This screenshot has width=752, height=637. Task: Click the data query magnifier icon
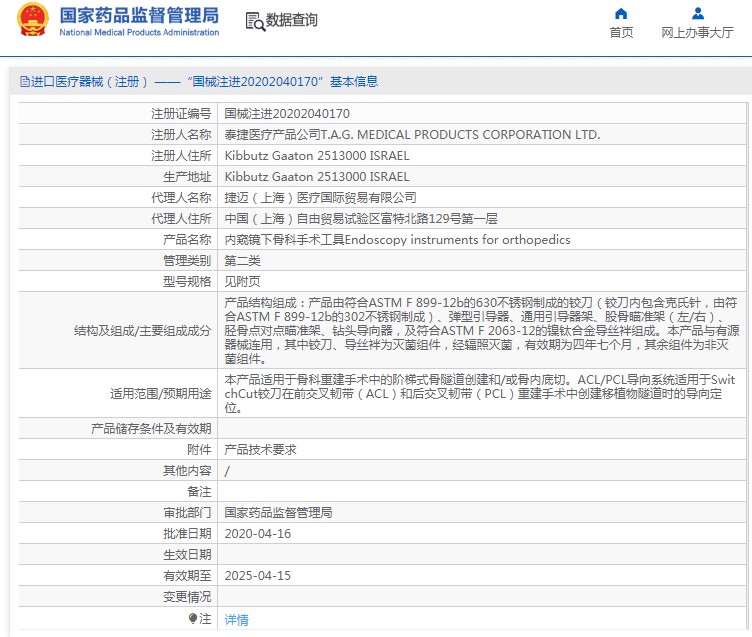coord(255,21)
